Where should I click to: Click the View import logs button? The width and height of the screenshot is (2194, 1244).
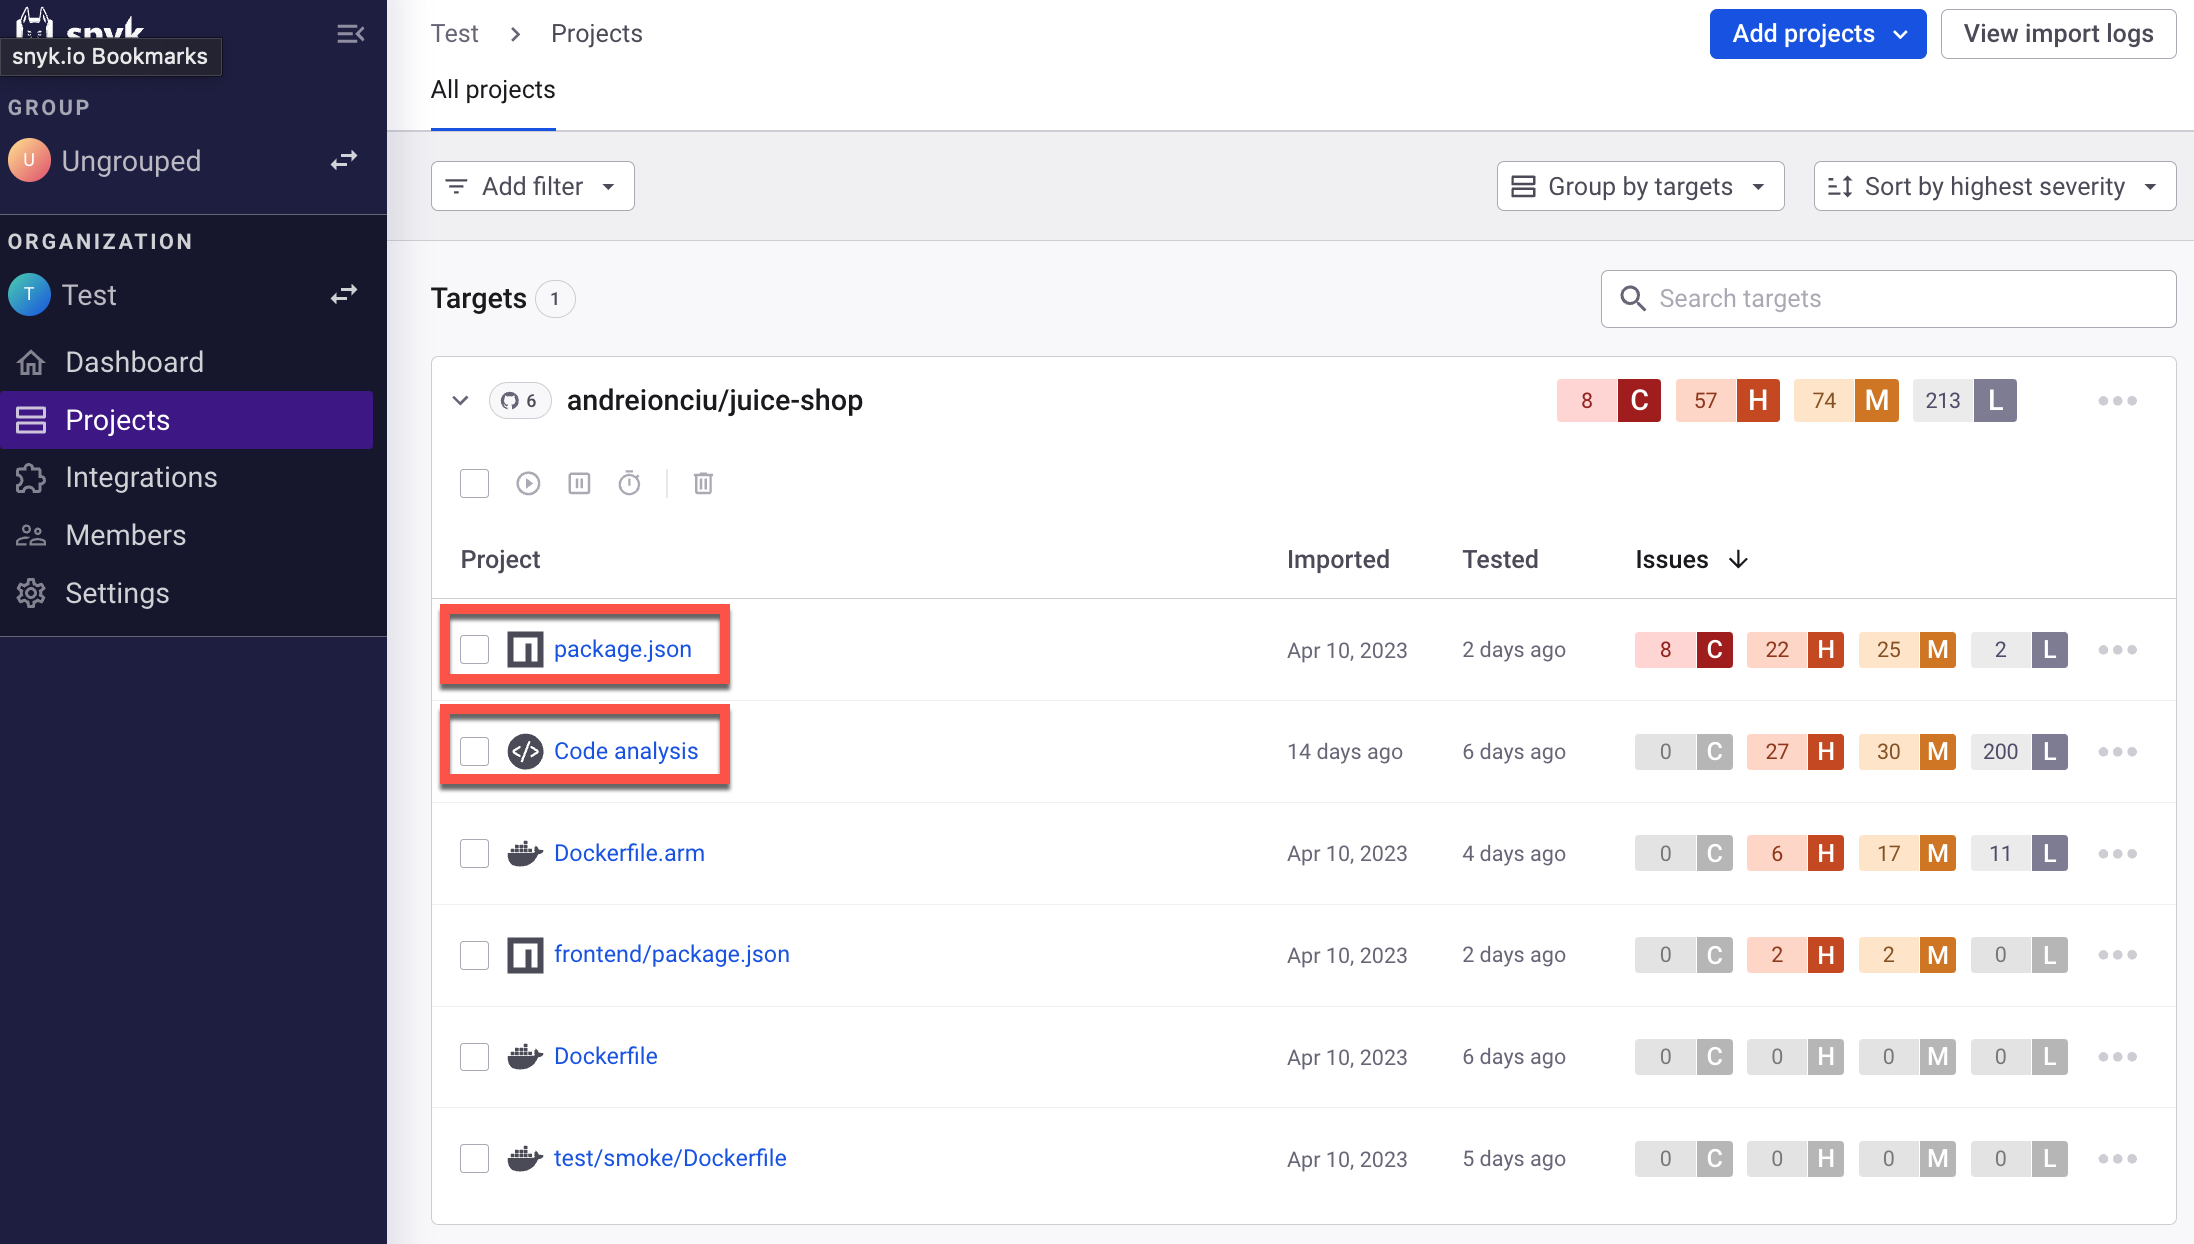point(2058,34)
